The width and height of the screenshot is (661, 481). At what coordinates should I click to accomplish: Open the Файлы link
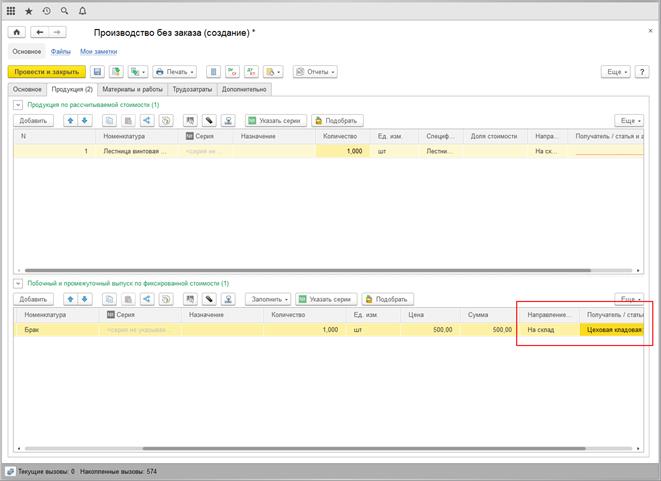[61, 50]
